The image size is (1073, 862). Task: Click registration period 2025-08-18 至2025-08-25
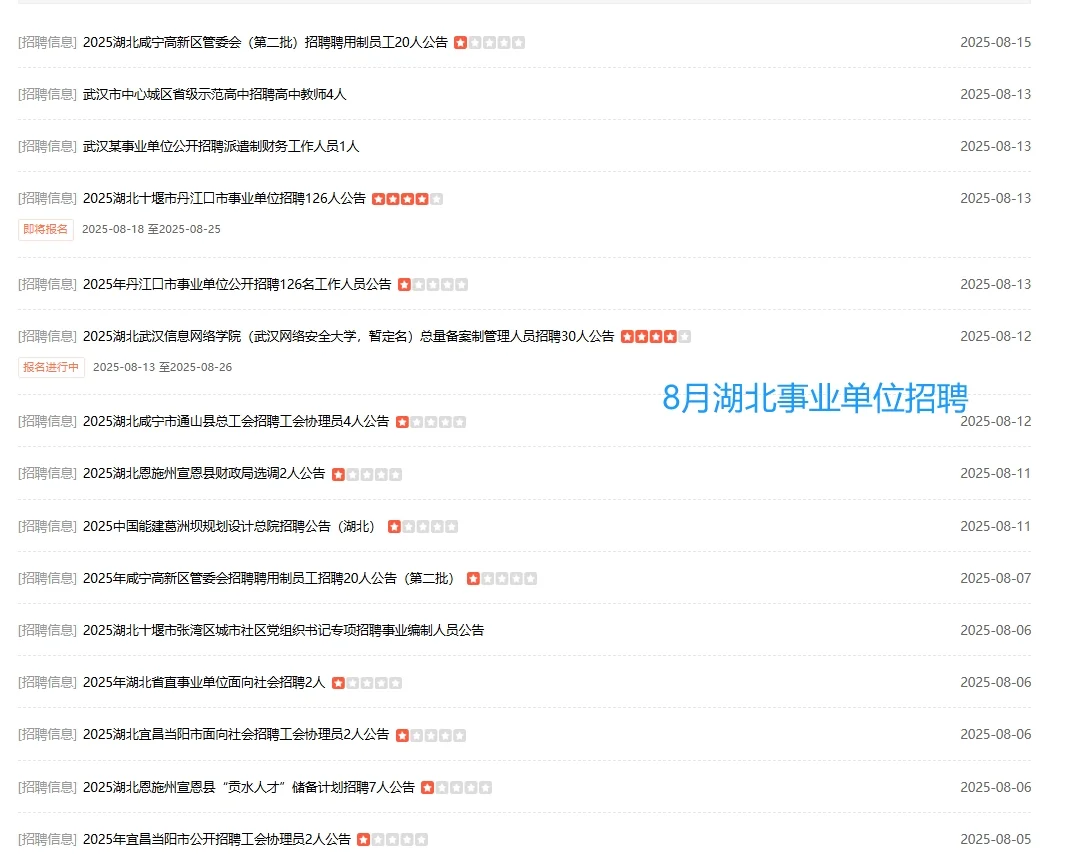point(151,229)
